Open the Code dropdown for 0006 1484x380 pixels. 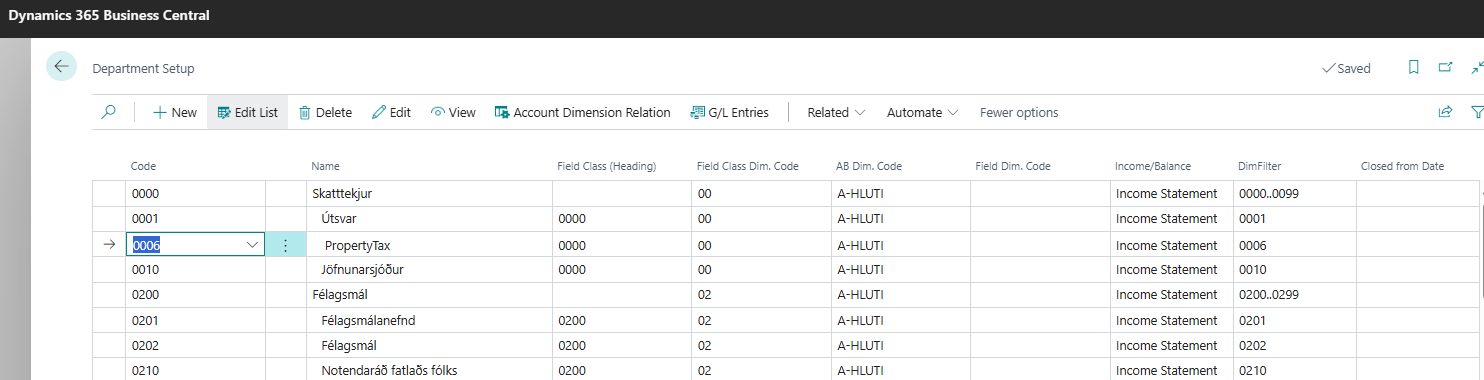click(252, 245)
